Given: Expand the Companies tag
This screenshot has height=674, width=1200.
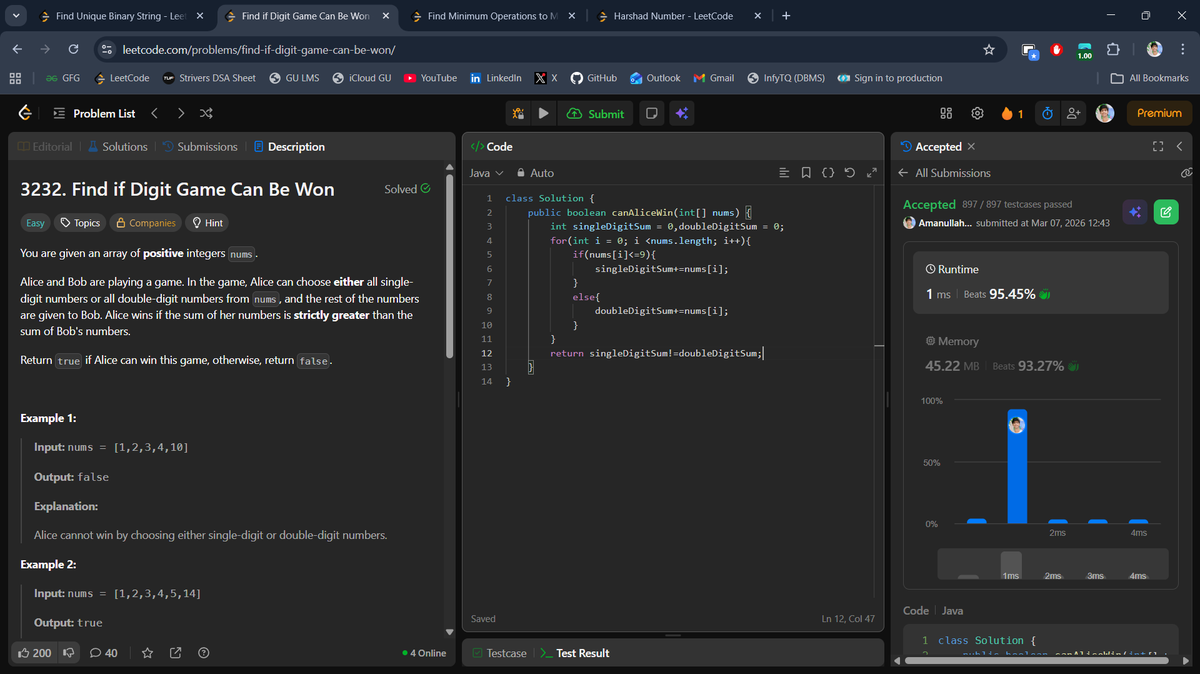Looking at the screenshot, I should coord(145,223).
